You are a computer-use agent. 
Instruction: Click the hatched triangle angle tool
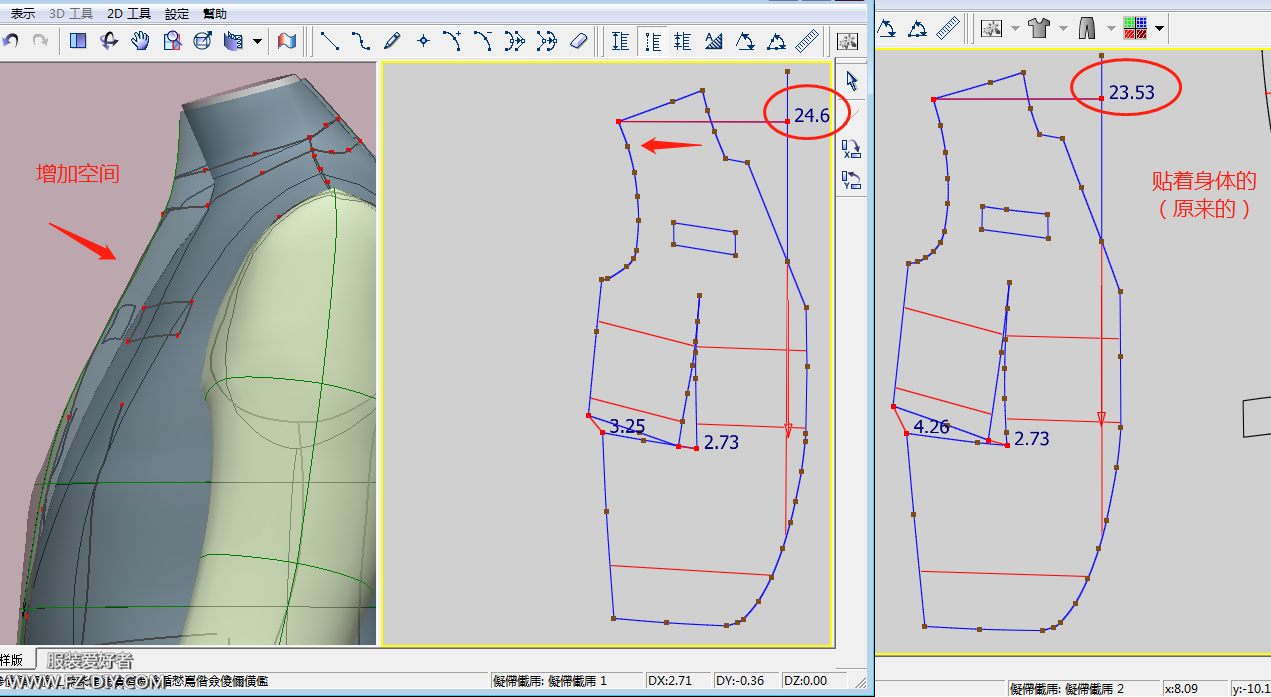pyautogui.click(x=714, y=41)
